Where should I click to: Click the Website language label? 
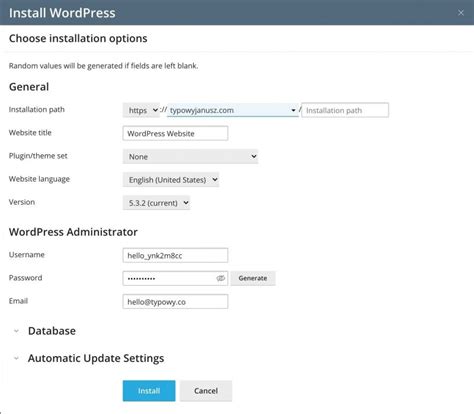tap(39, 179)
